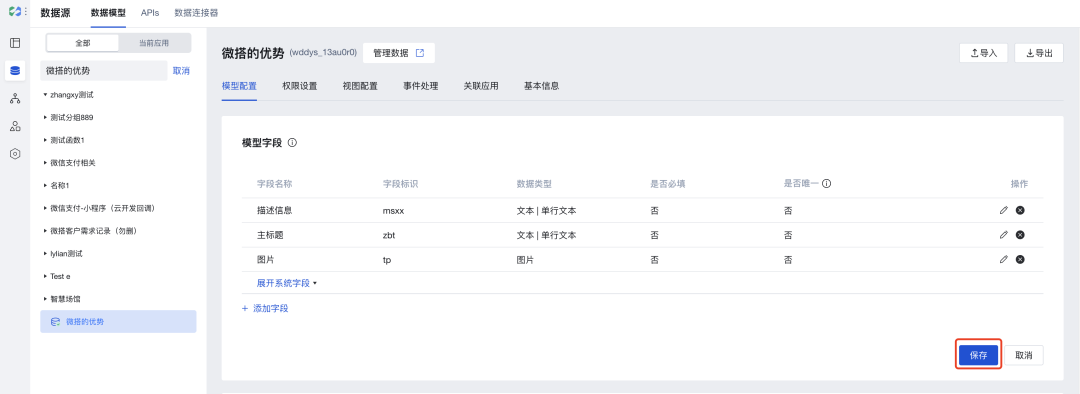
Task: Click 添加字段 to add a field
Action: [x=265, y=308]
